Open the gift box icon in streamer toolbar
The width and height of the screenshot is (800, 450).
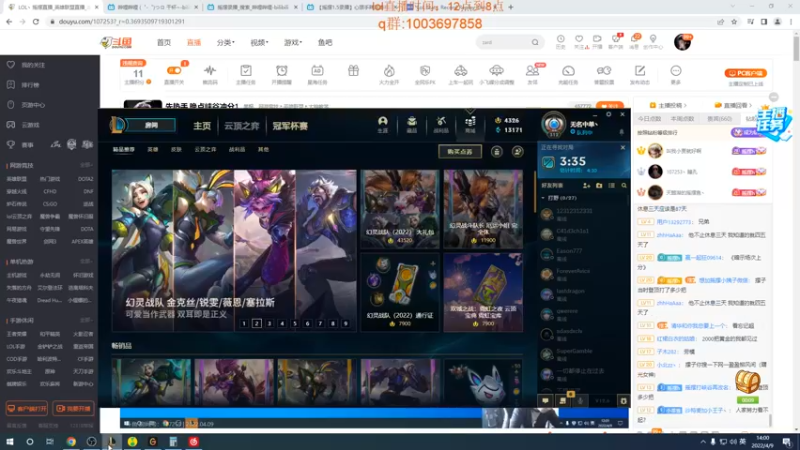tap(353, 71)
